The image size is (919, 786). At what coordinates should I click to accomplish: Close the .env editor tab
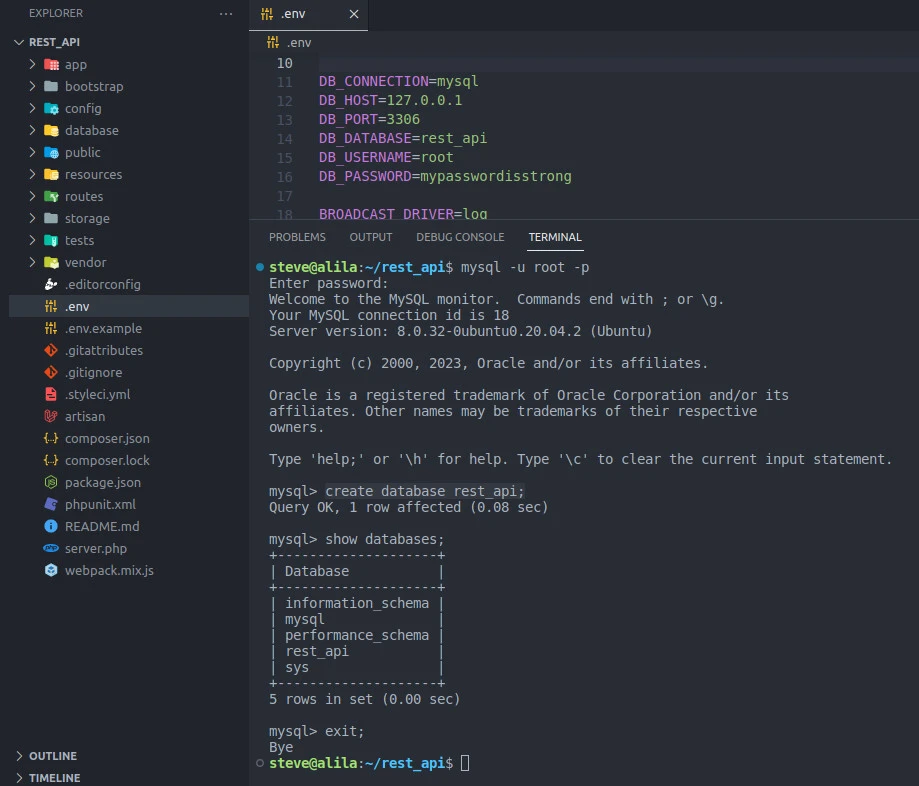point(353,14)
